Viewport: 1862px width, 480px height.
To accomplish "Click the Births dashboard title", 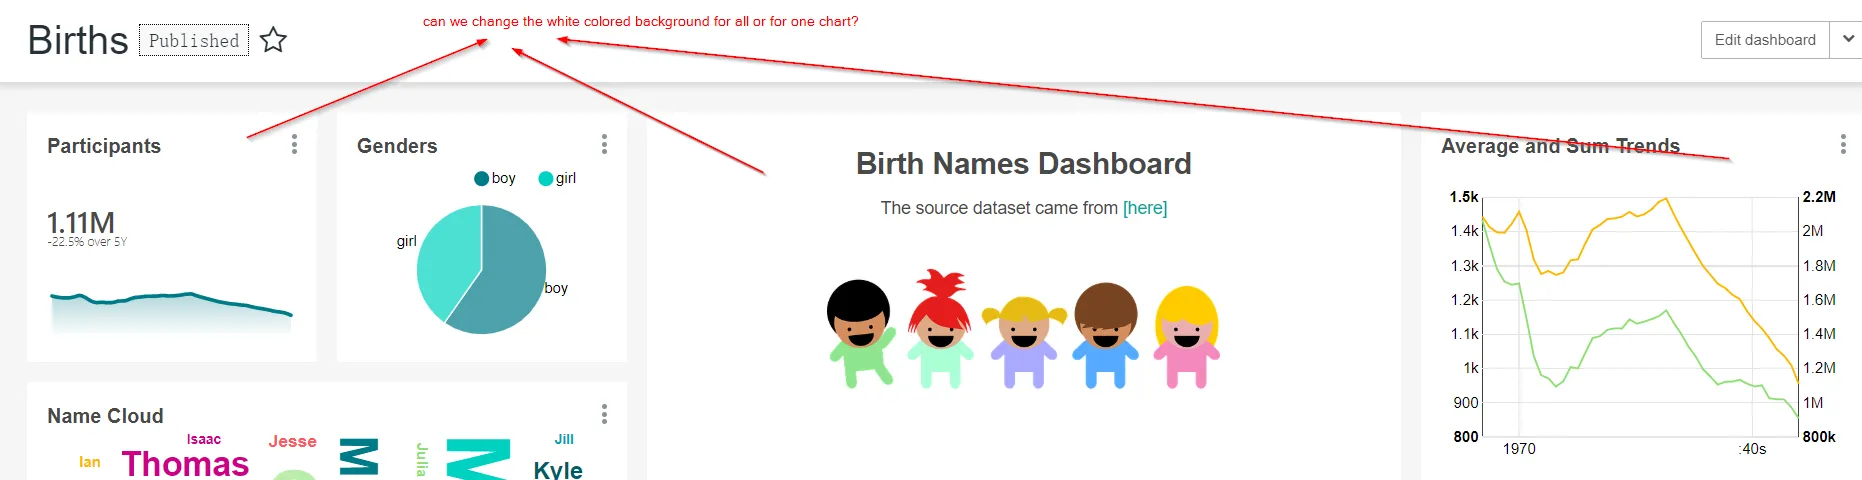I will (78, 40).
